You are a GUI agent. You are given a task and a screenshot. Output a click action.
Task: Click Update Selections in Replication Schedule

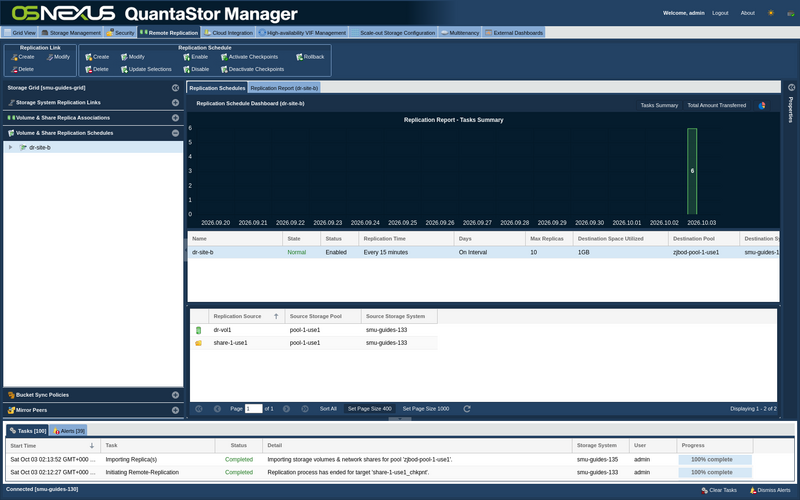pyautogui.click(x=146, y=69)
